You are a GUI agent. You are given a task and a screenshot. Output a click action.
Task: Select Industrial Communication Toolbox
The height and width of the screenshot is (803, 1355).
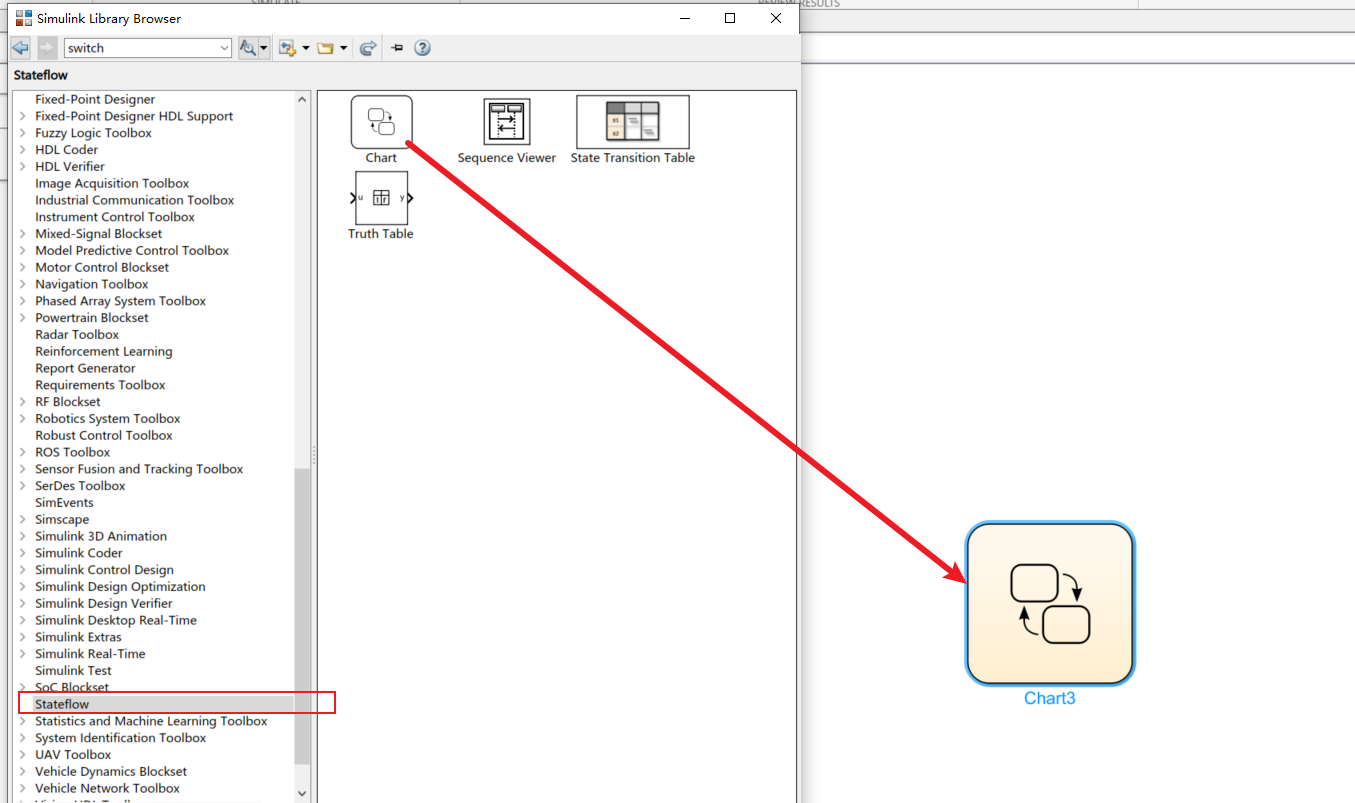[x=134, y=200]
